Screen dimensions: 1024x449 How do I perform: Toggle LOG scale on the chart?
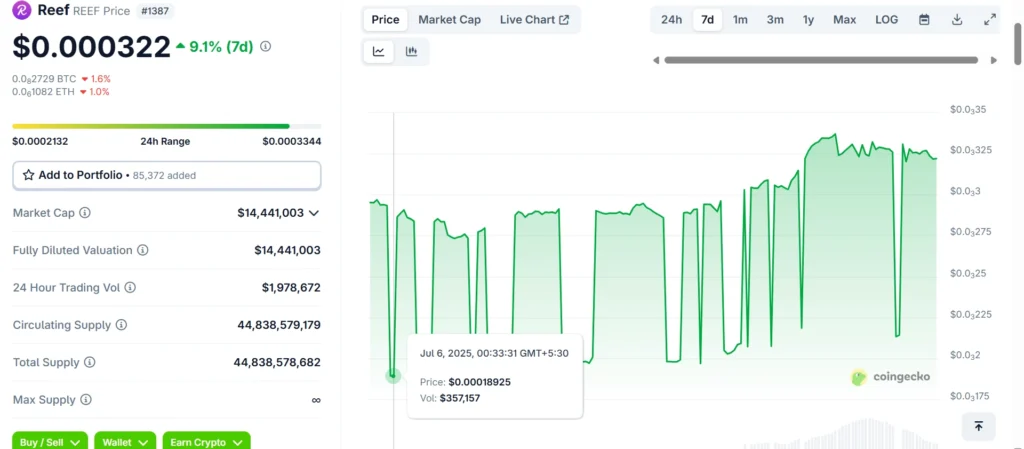(887, 20)
